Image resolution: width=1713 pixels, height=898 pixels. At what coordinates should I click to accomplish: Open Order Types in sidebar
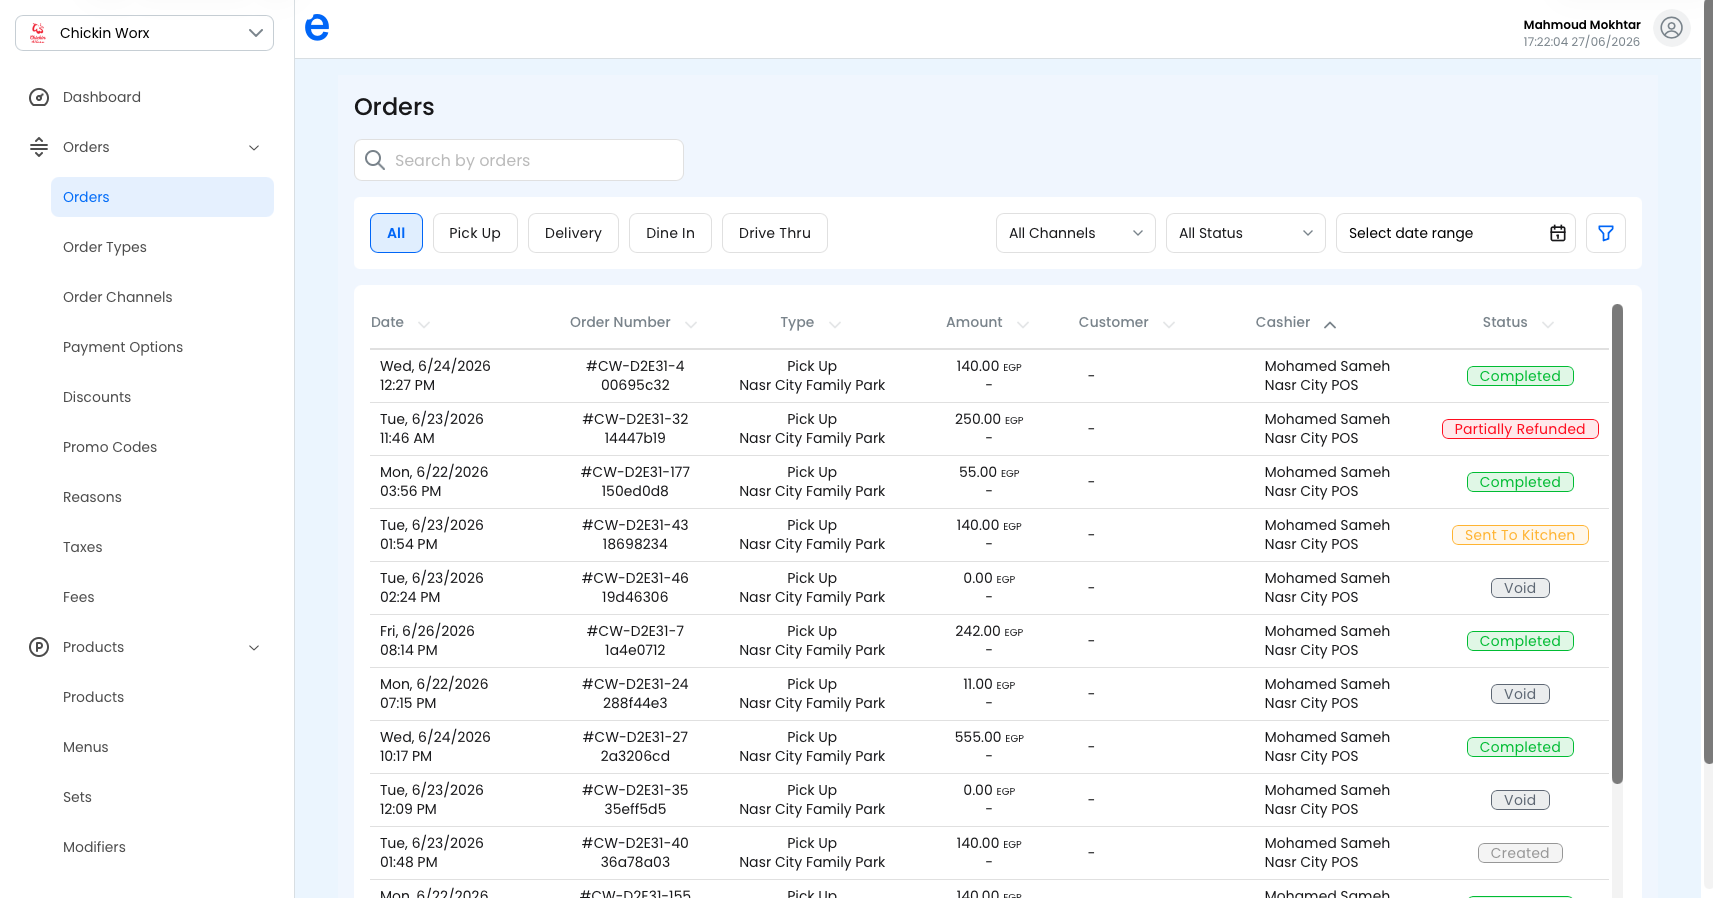[105, 247]
